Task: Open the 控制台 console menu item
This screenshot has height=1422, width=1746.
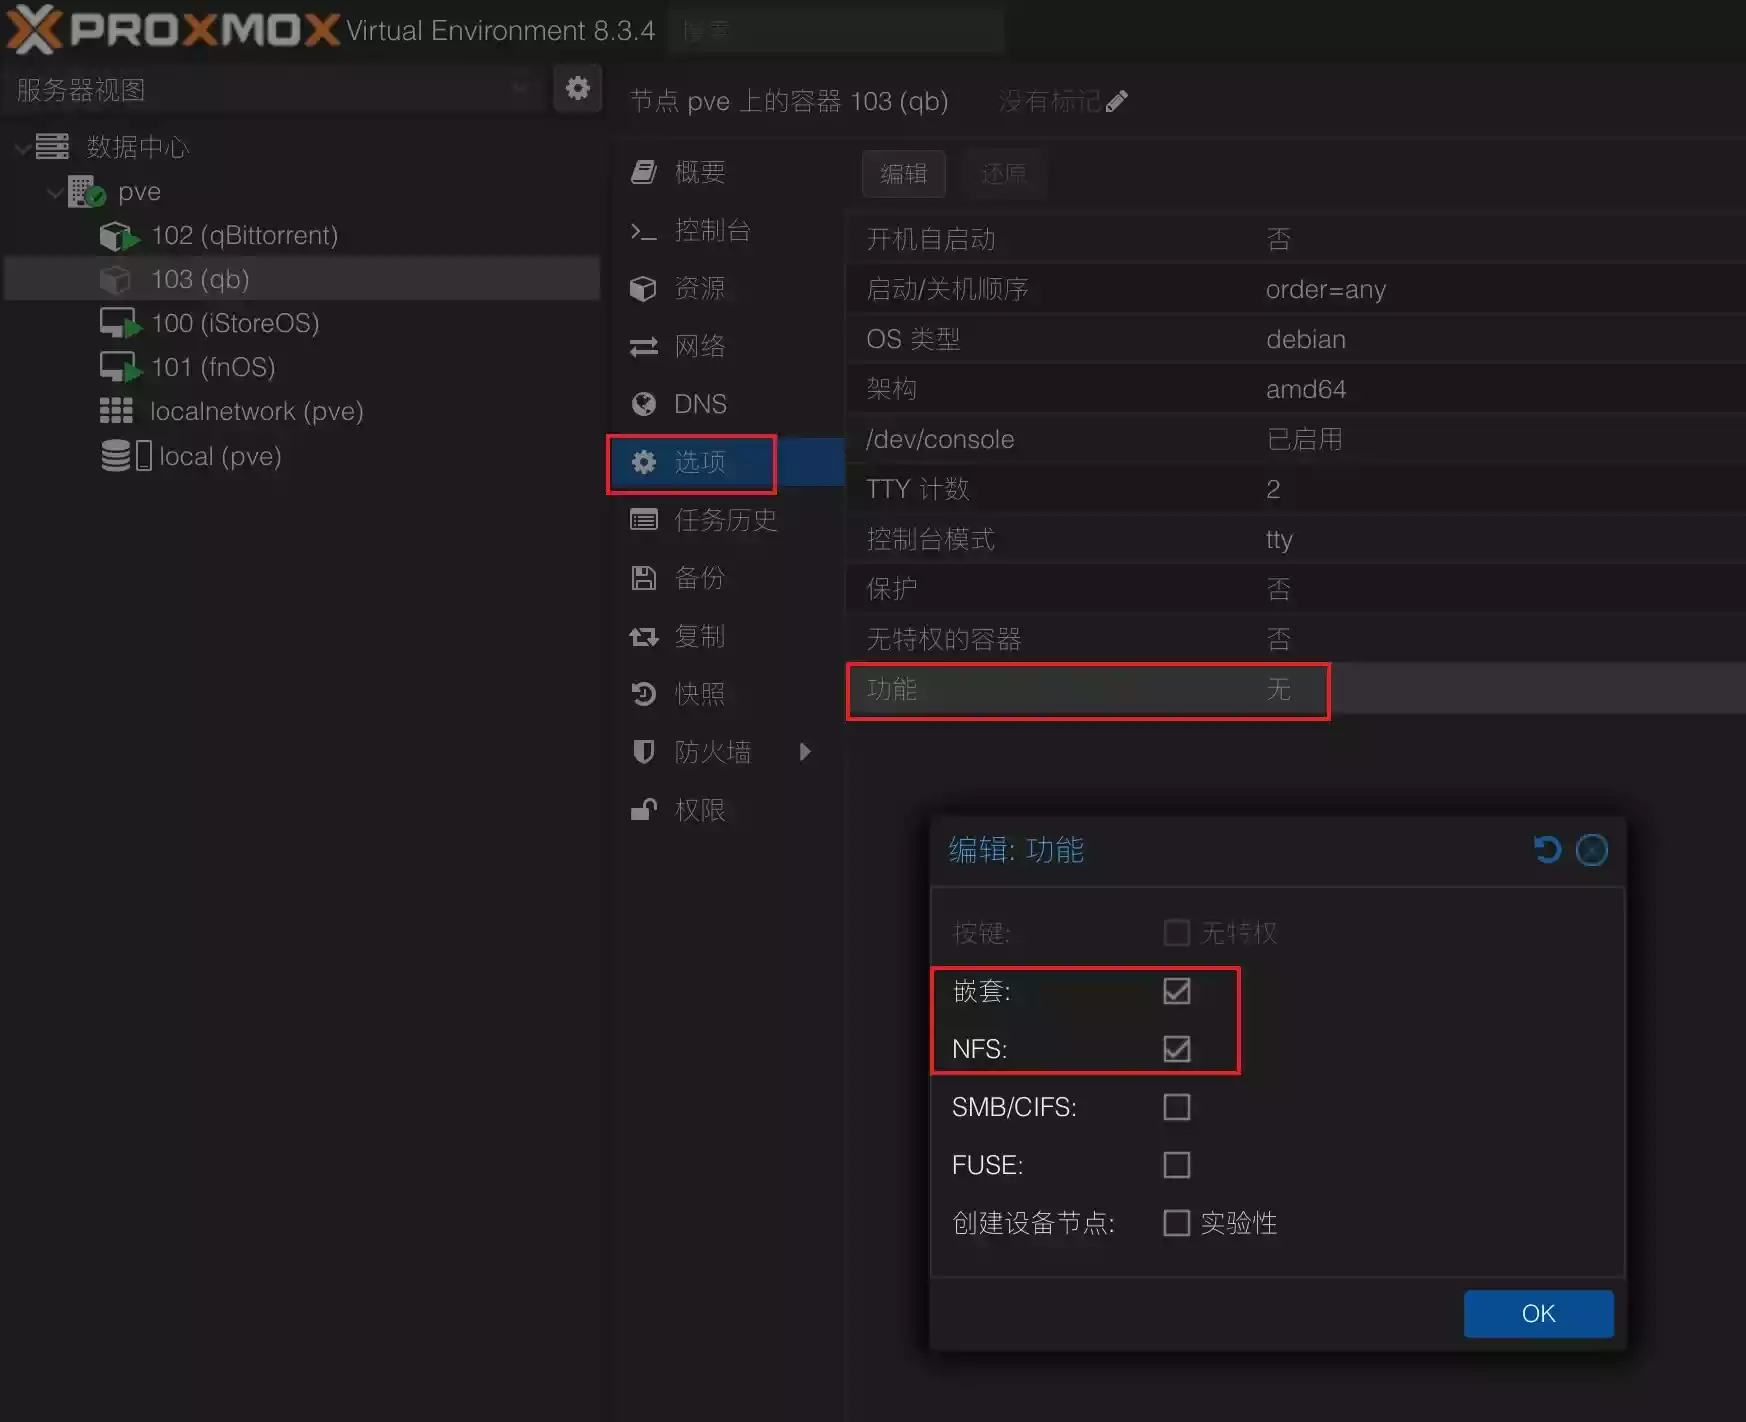Action: (x=711, y=230)
